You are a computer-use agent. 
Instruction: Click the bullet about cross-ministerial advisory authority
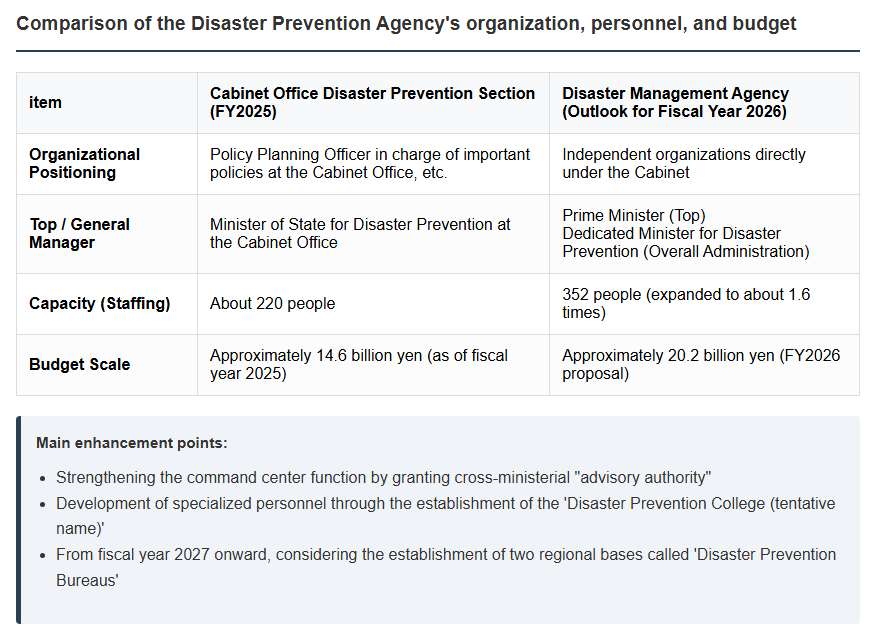tap(383, 477)
